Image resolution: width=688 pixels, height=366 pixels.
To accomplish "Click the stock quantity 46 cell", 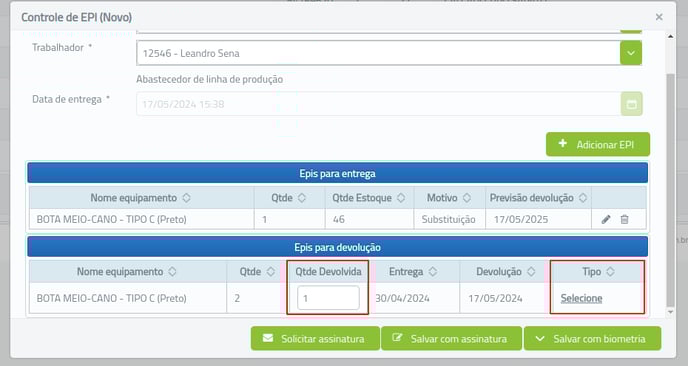I will 369,219.
